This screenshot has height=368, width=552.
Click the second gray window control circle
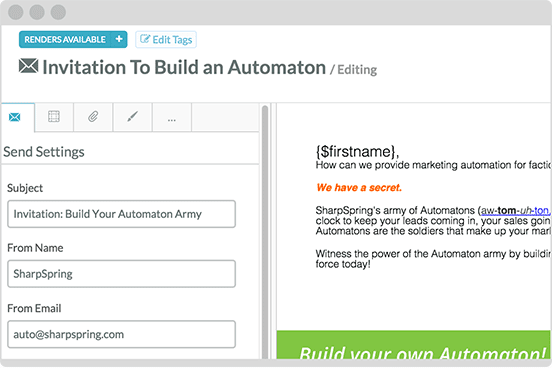click(x=37, y=12)
